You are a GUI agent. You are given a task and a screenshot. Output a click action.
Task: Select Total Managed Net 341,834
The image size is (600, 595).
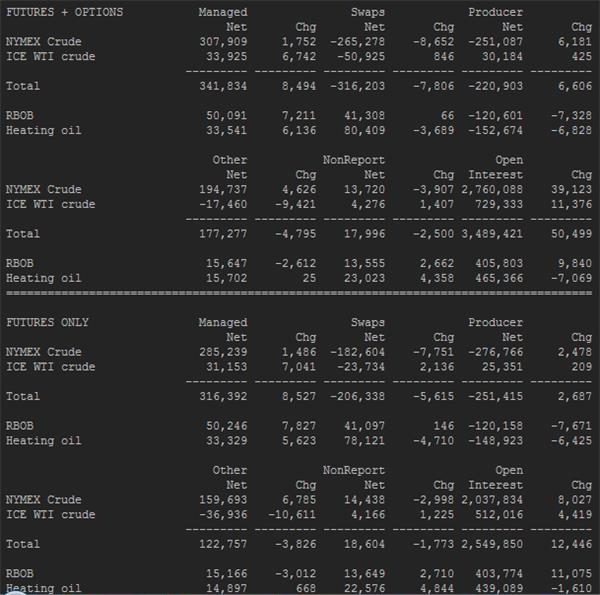point(223,86)
